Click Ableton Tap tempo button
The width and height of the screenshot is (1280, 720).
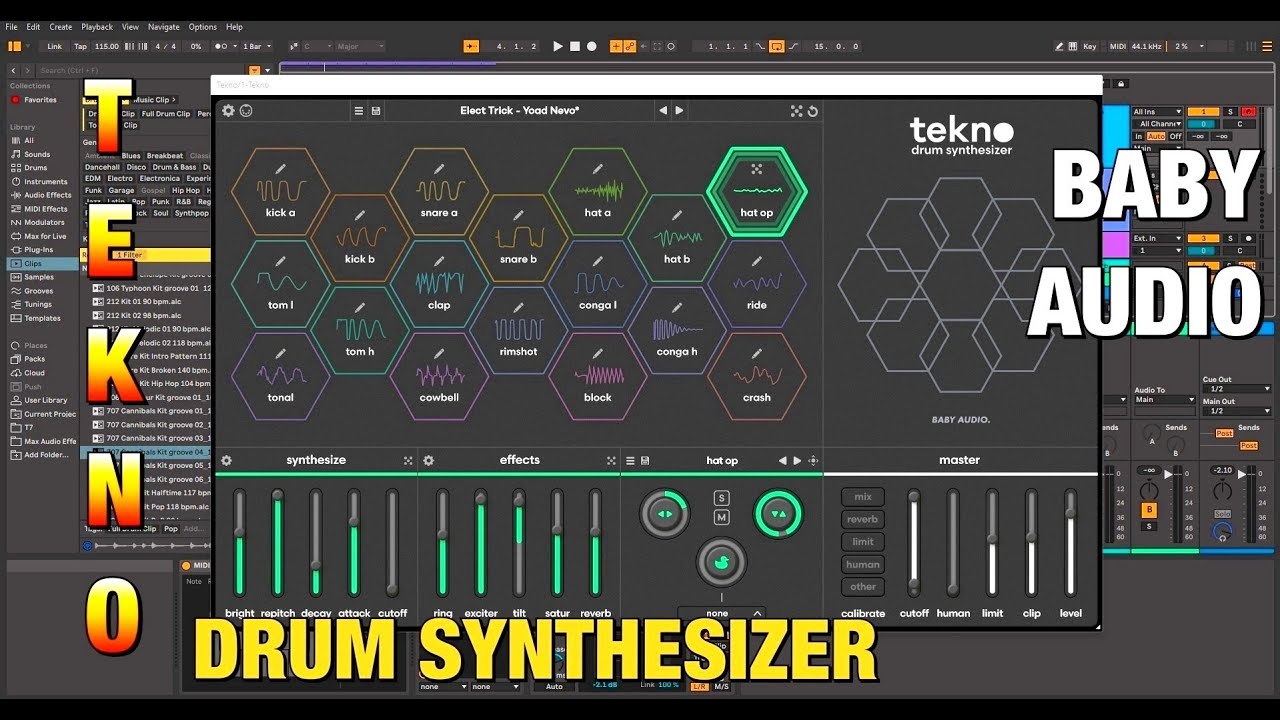point(81,46)
